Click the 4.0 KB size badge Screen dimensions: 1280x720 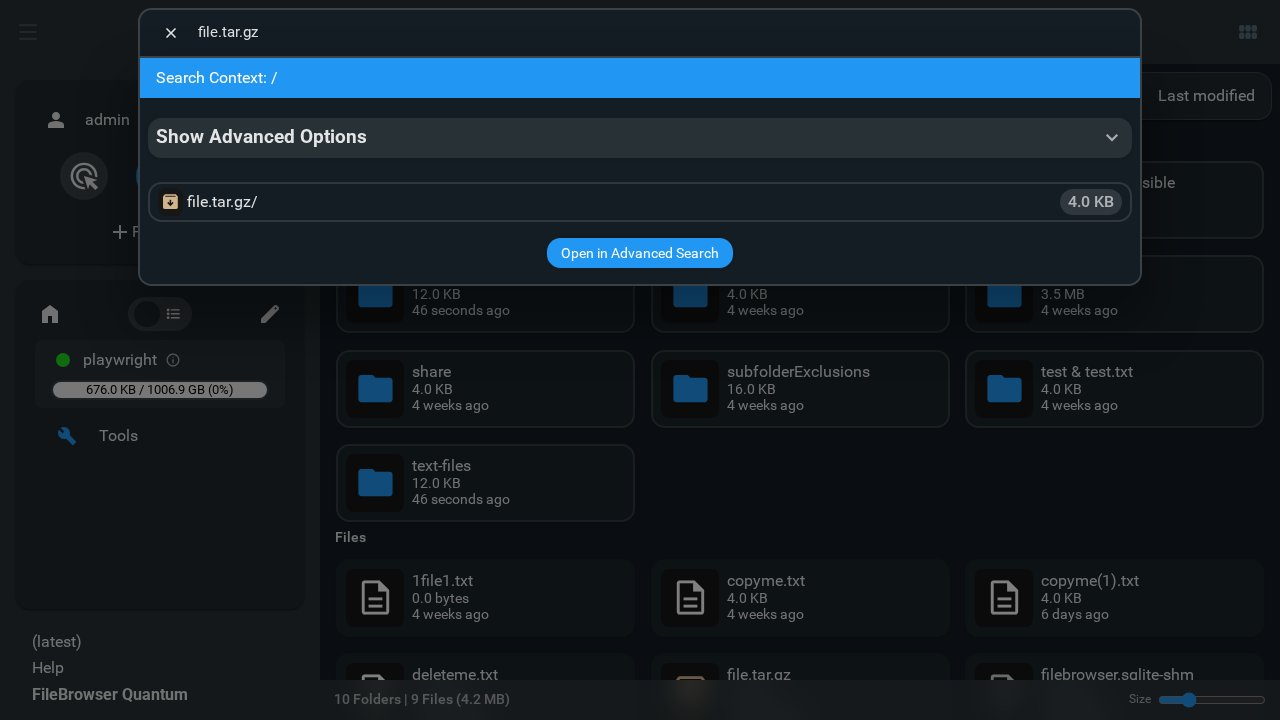click(1091, 202)
